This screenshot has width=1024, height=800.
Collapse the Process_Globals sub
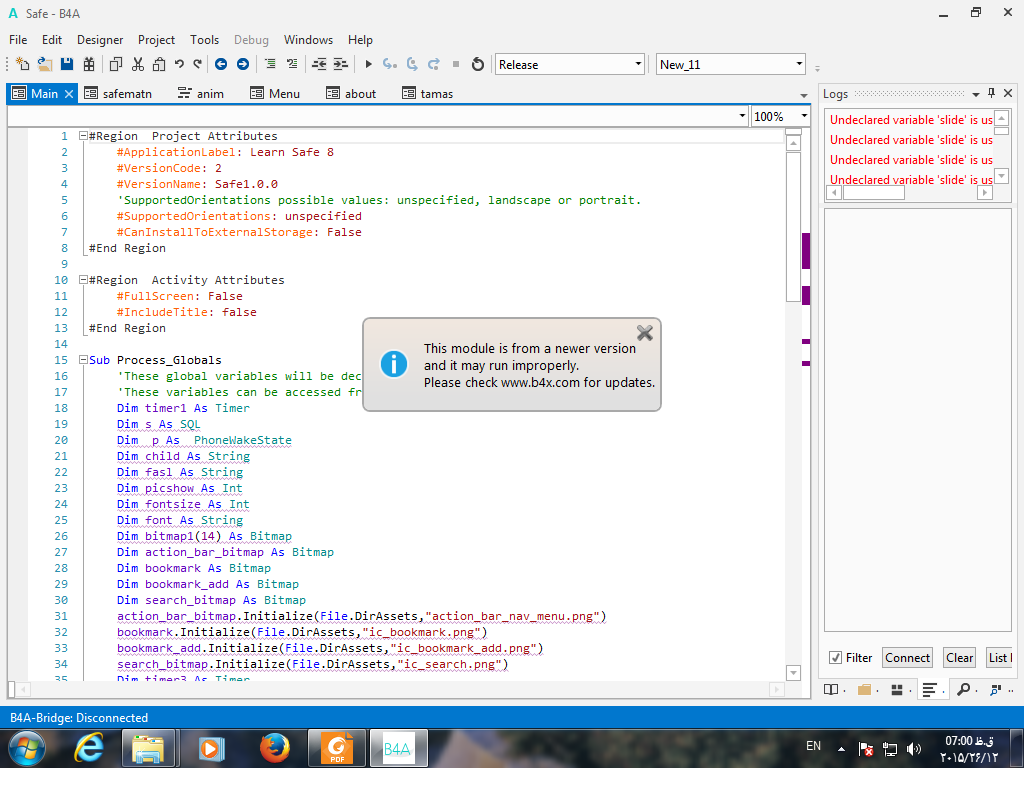tap(84, 360)
